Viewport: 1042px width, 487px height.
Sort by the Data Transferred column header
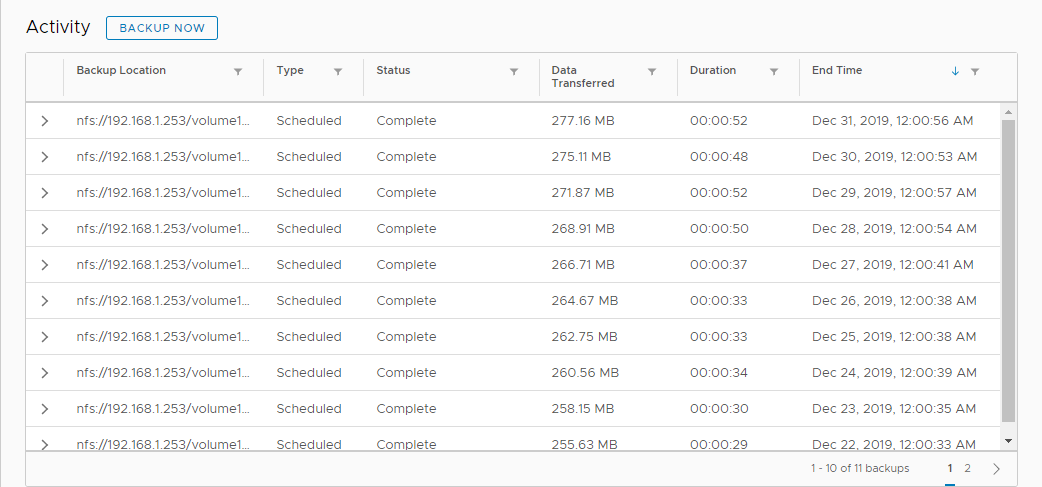582,77
